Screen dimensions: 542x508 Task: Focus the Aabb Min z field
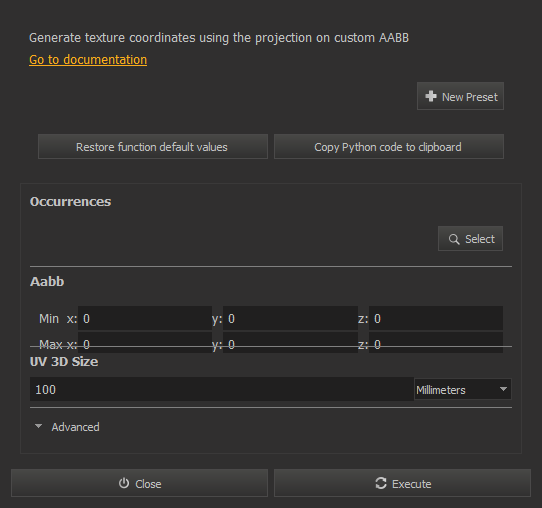pos(436,318)
